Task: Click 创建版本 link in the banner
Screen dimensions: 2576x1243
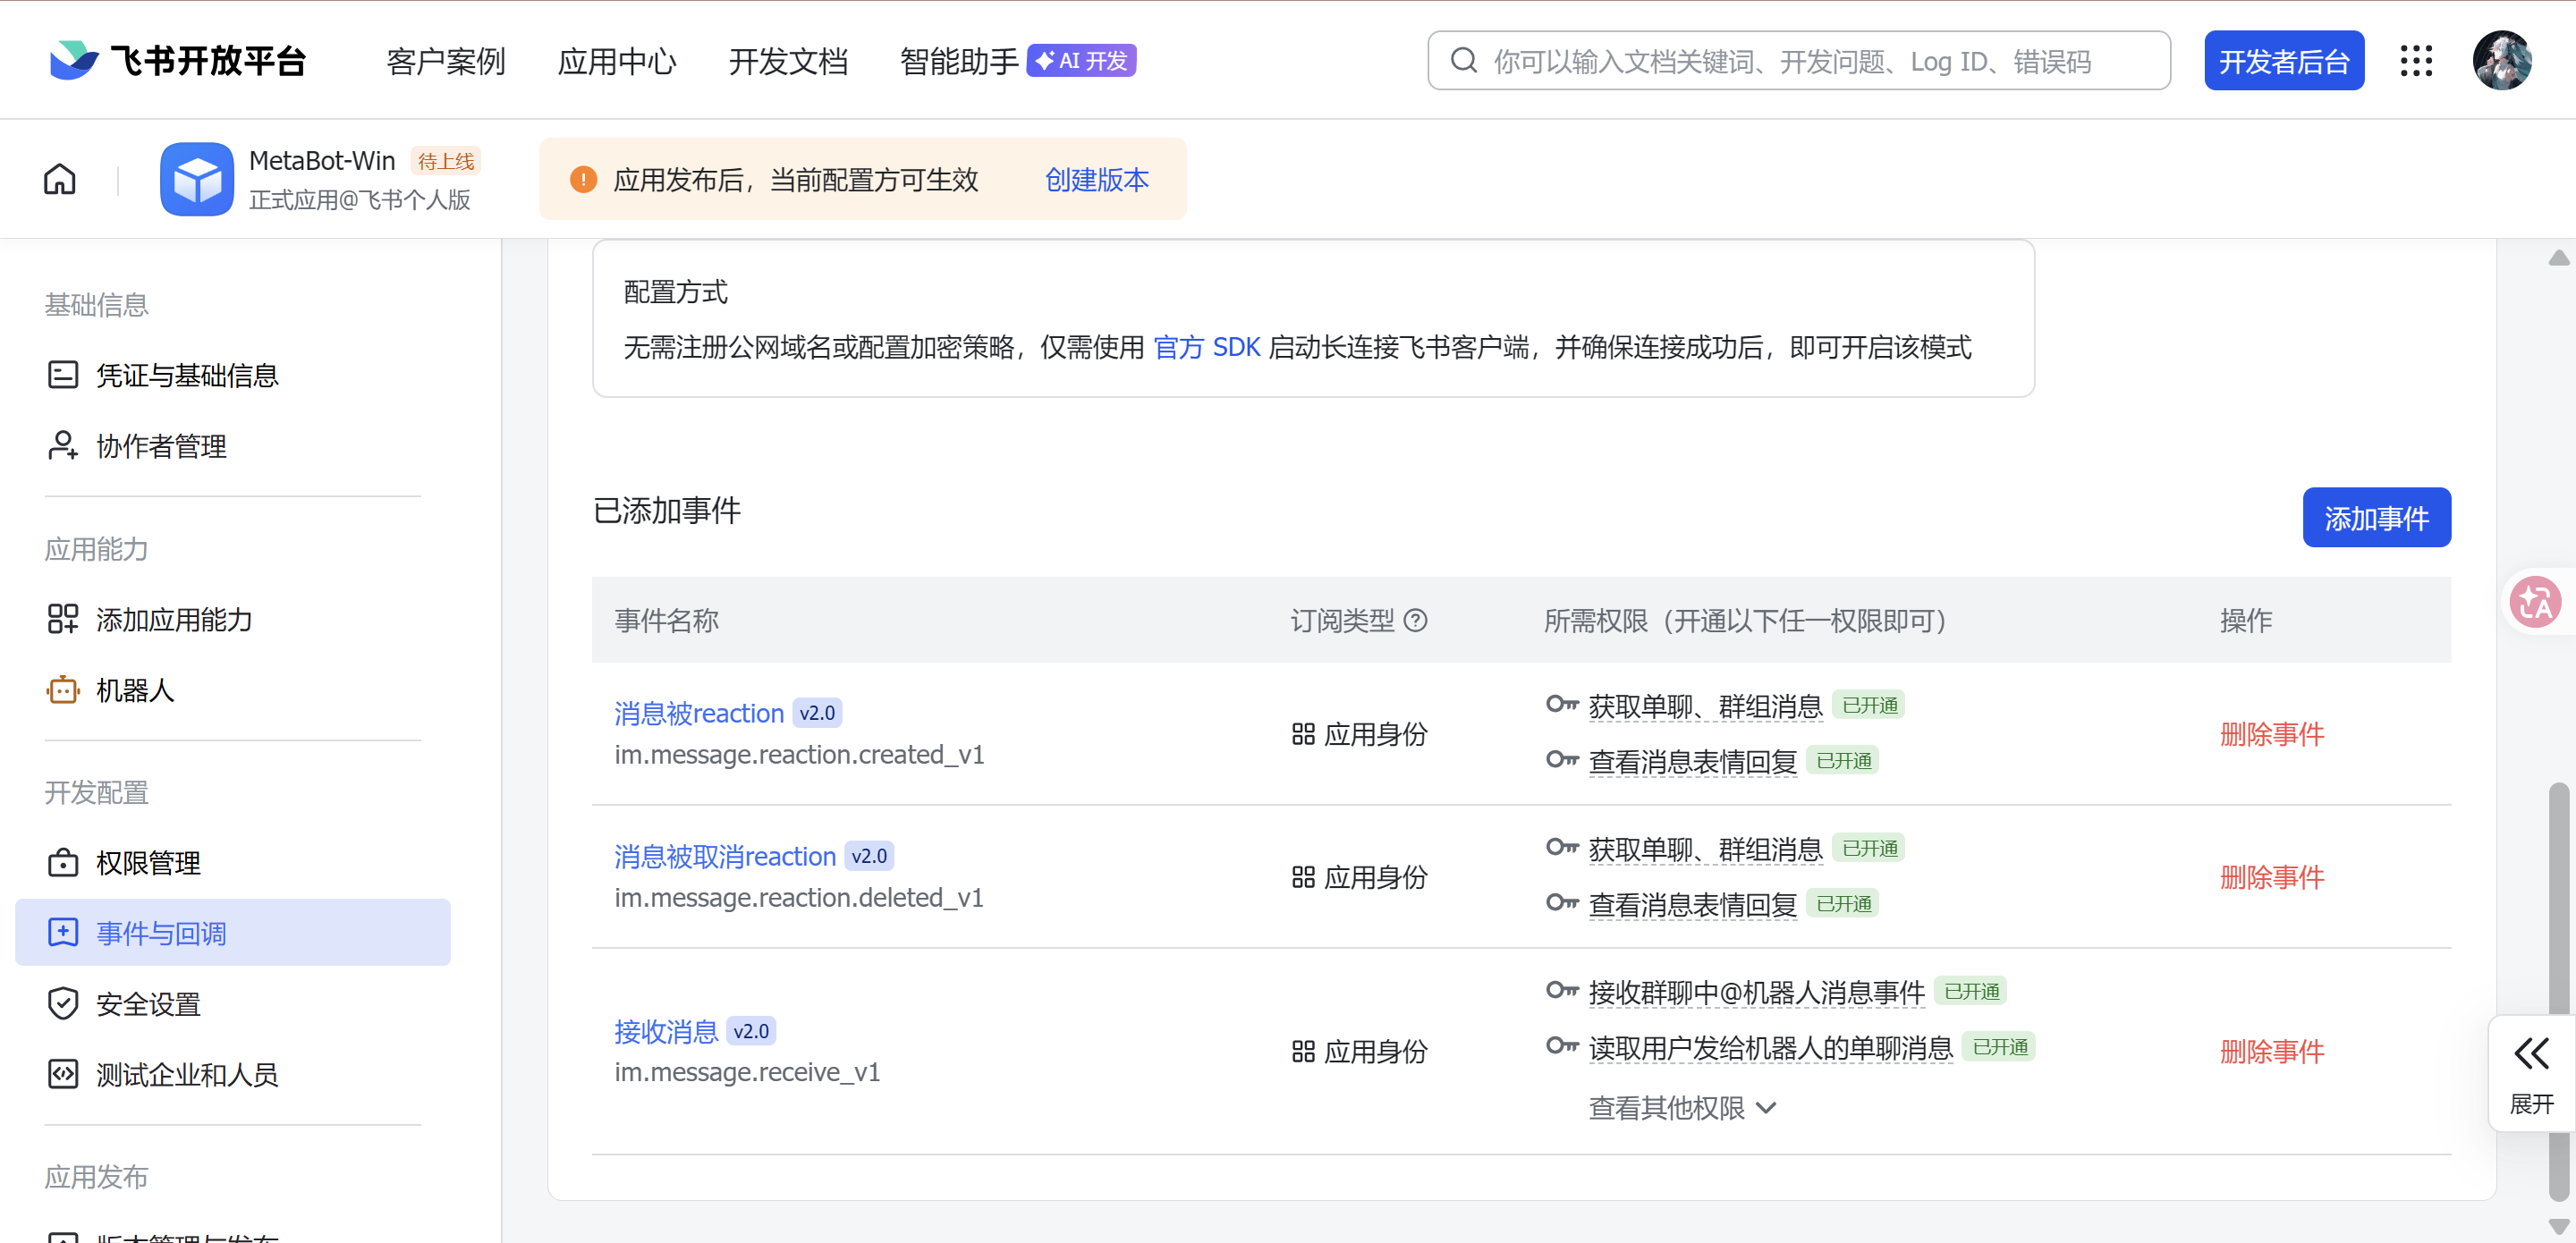Action: point(1096,180)
